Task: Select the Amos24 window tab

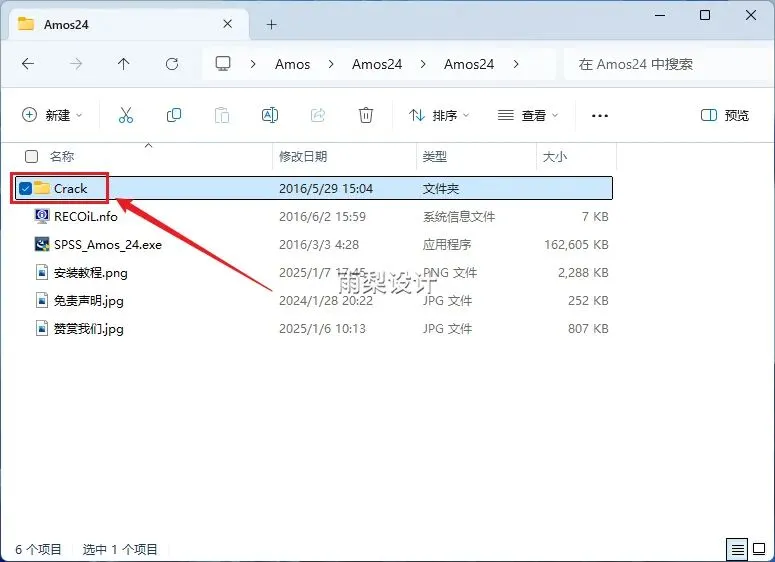Action: [128, 24]
